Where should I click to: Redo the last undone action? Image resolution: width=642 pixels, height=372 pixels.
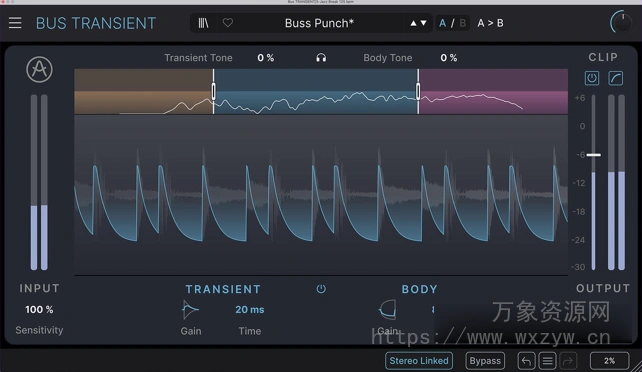[568, 361]
